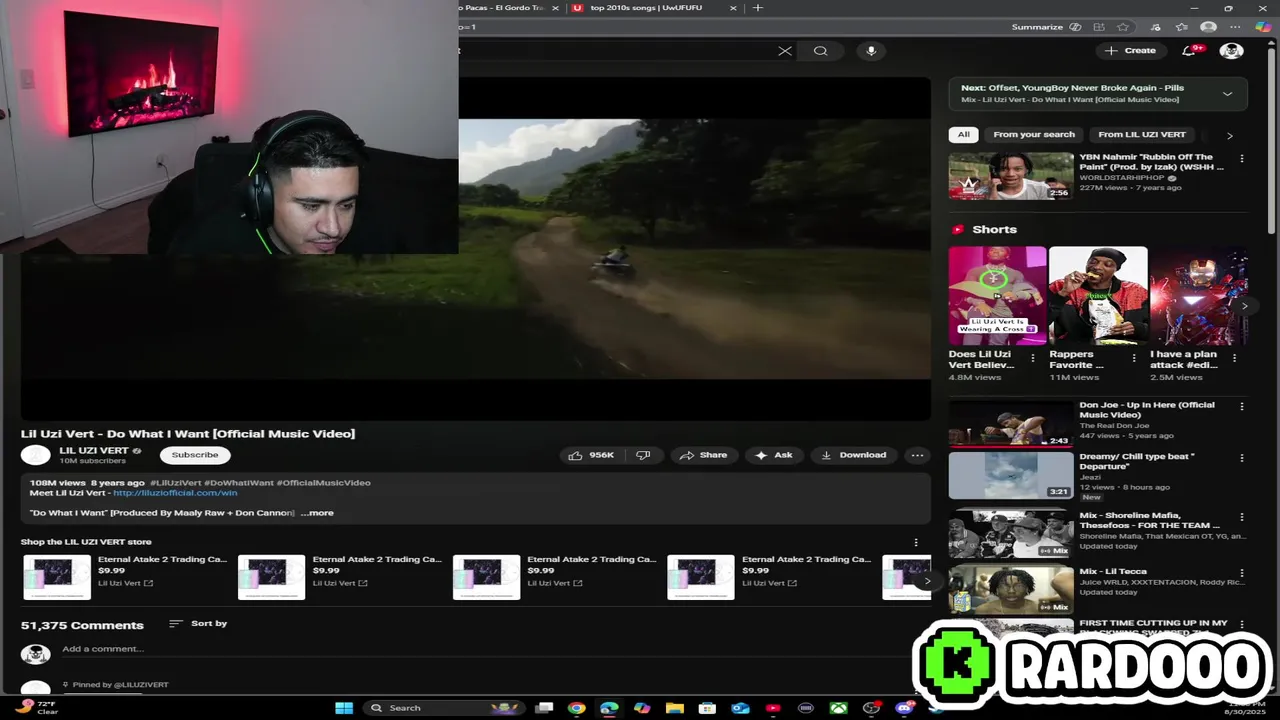Open liluziofficial.com/win link
The image size is (1280, 720).
(175, 493)
